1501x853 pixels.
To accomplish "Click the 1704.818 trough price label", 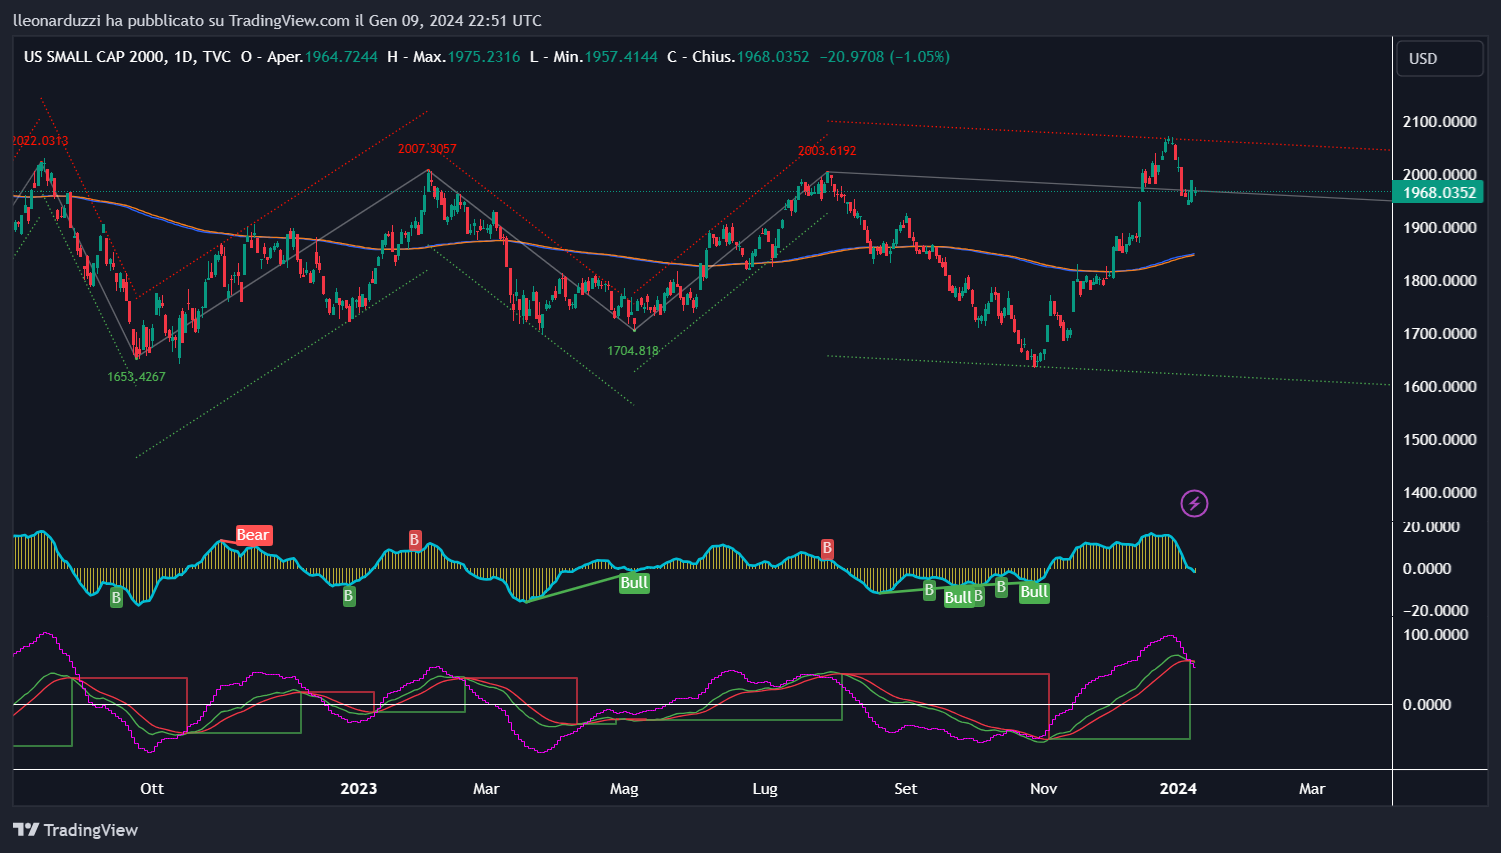I will click(633, 351).
